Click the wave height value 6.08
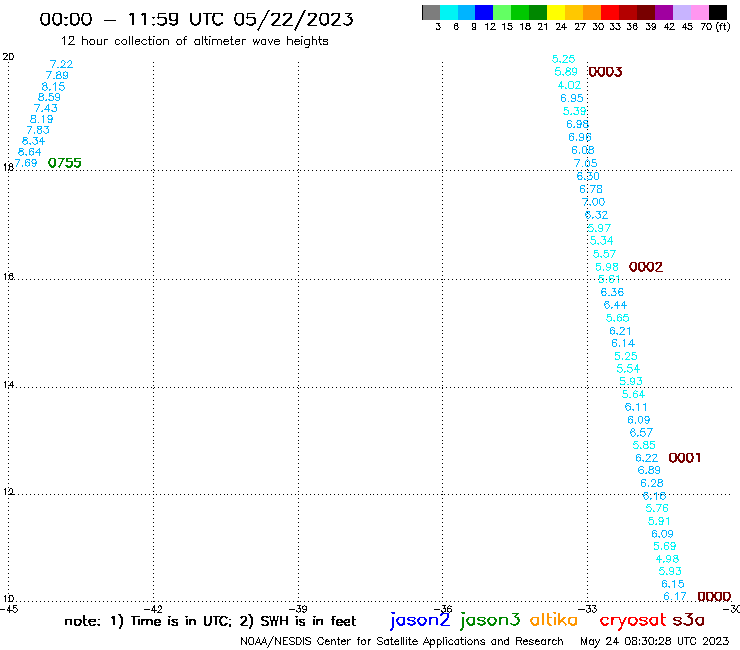 [583, 150]
